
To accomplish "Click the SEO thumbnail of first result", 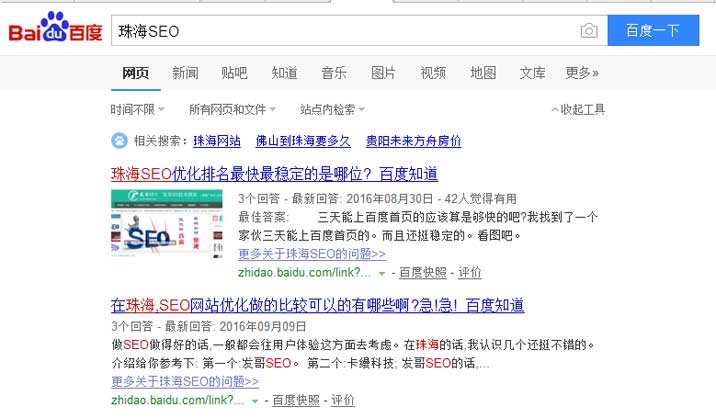I will (167, 223).
